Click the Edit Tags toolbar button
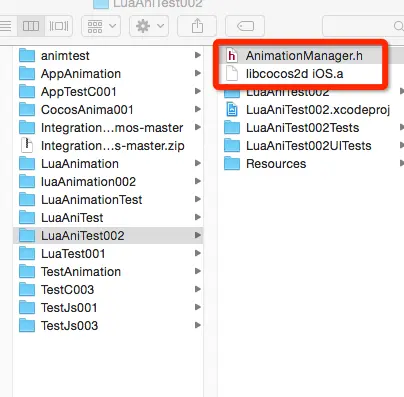Screen dimensions: 404x397 (245, 26)
